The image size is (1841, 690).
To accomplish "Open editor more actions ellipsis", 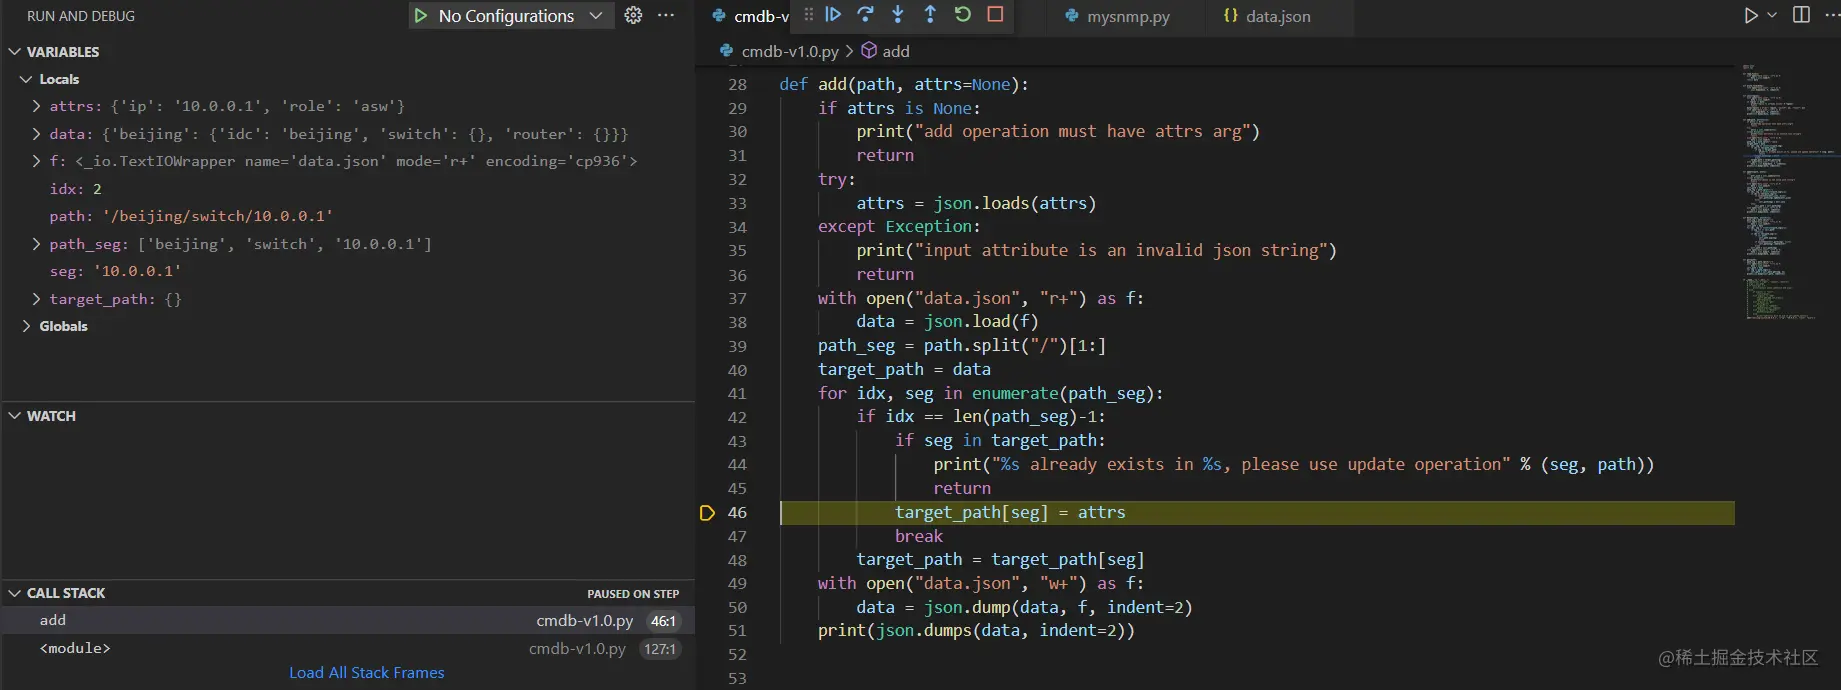I will click(1832, 15).
